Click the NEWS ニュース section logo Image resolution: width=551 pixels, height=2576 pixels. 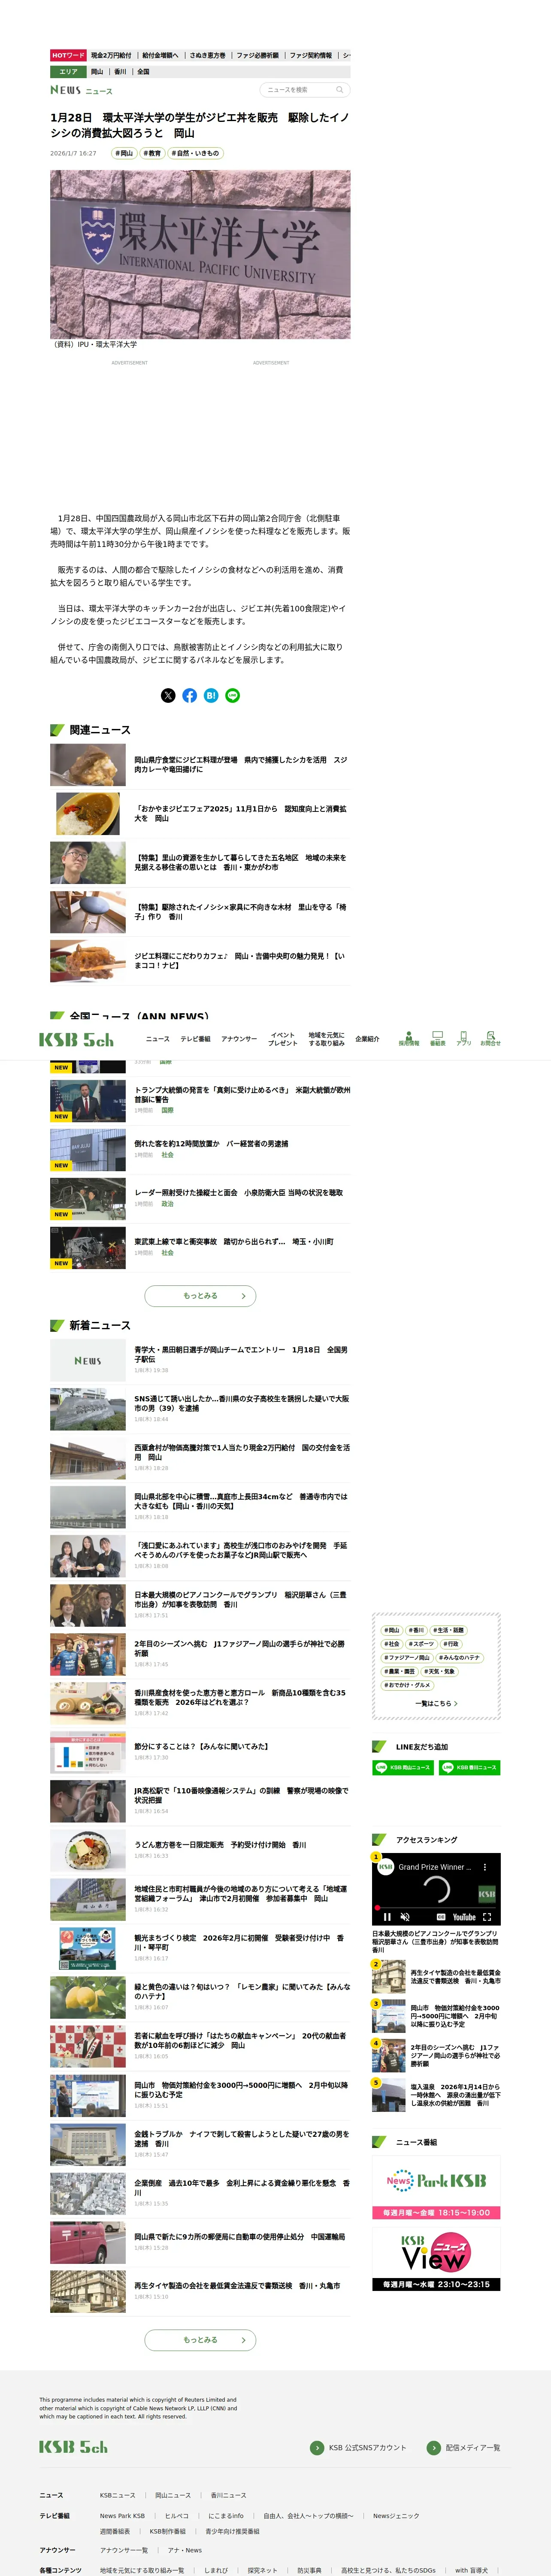pos(81,90)
